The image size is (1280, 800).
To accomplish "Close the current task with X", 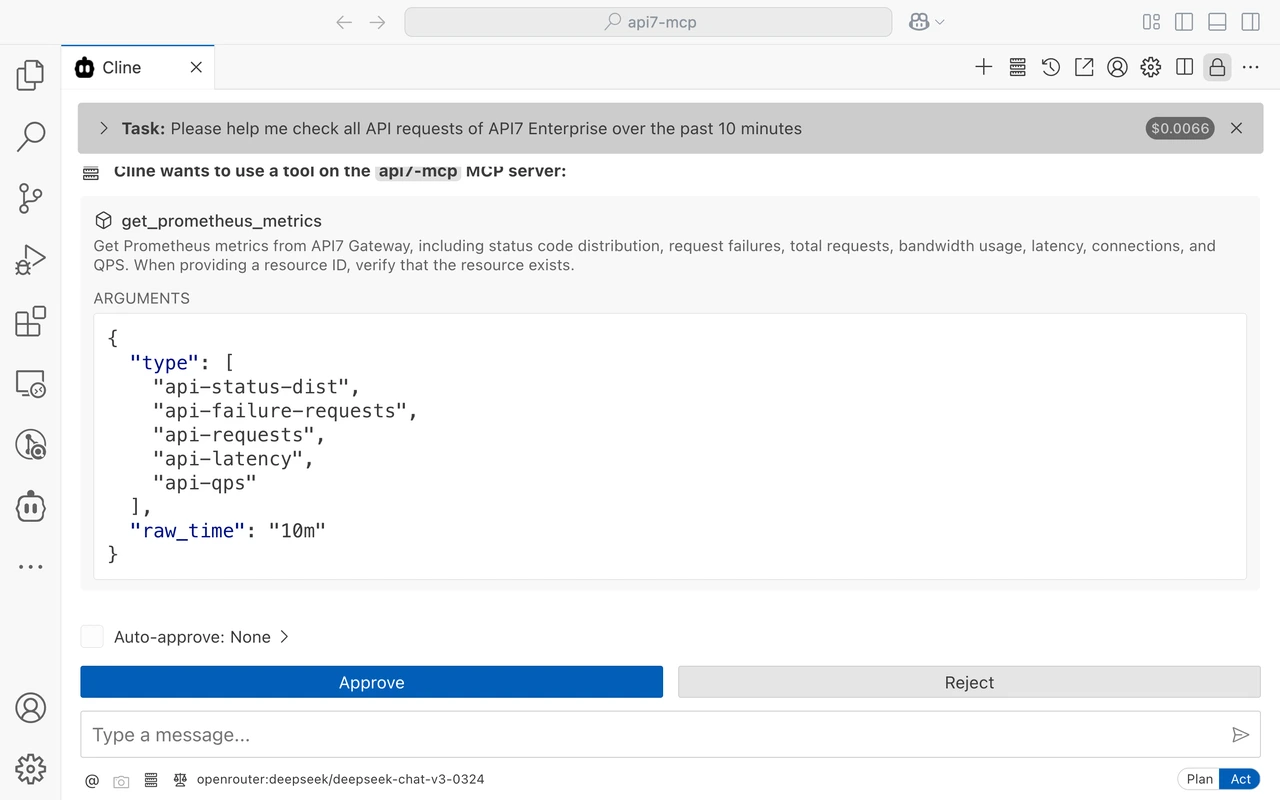I will click(1237, 128).
